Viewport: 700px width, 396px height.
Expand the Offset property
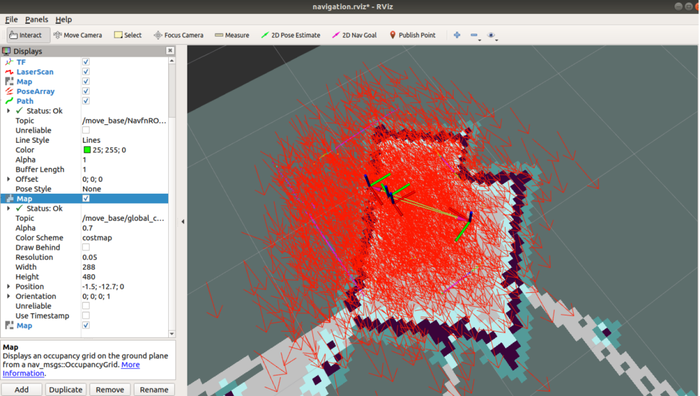8,179
